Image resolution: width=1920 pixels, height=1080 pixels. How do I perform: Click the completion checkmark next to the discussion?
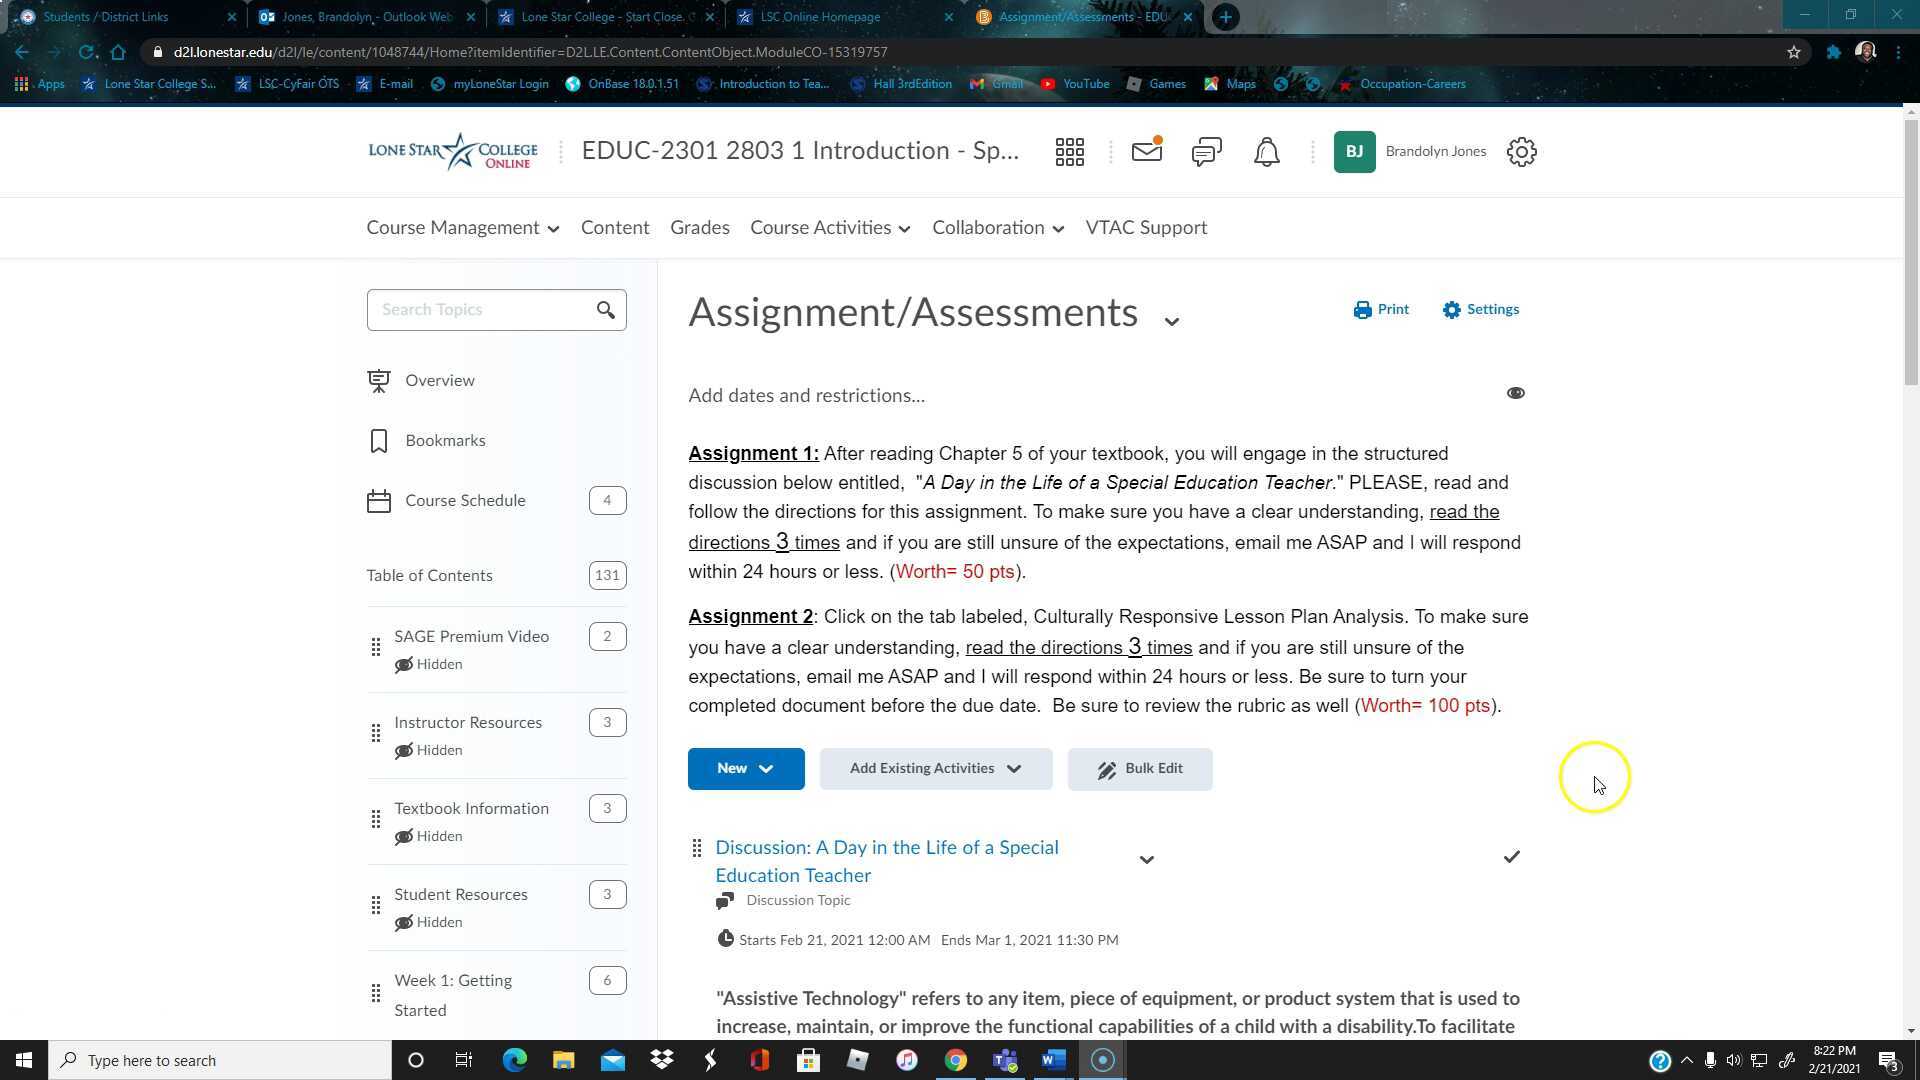tap(1511, 856)
